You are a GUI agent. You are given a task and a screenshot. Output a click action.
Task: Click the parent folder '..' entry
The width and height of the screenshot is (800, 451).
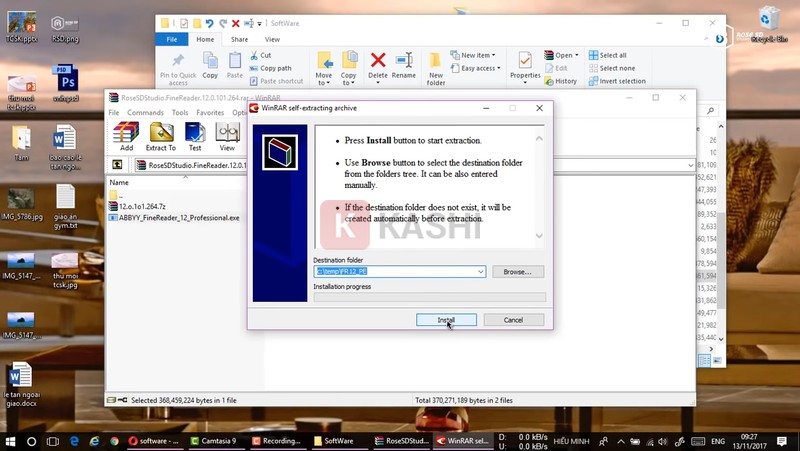click(116, 195)
